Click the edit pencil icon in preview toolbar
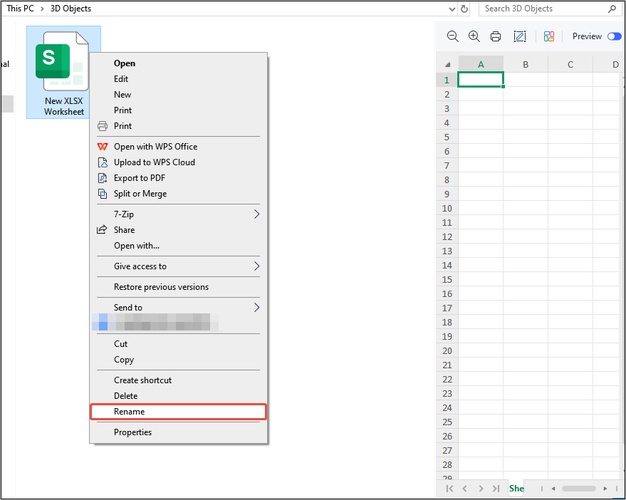The image size is (626, 500). 519,36
